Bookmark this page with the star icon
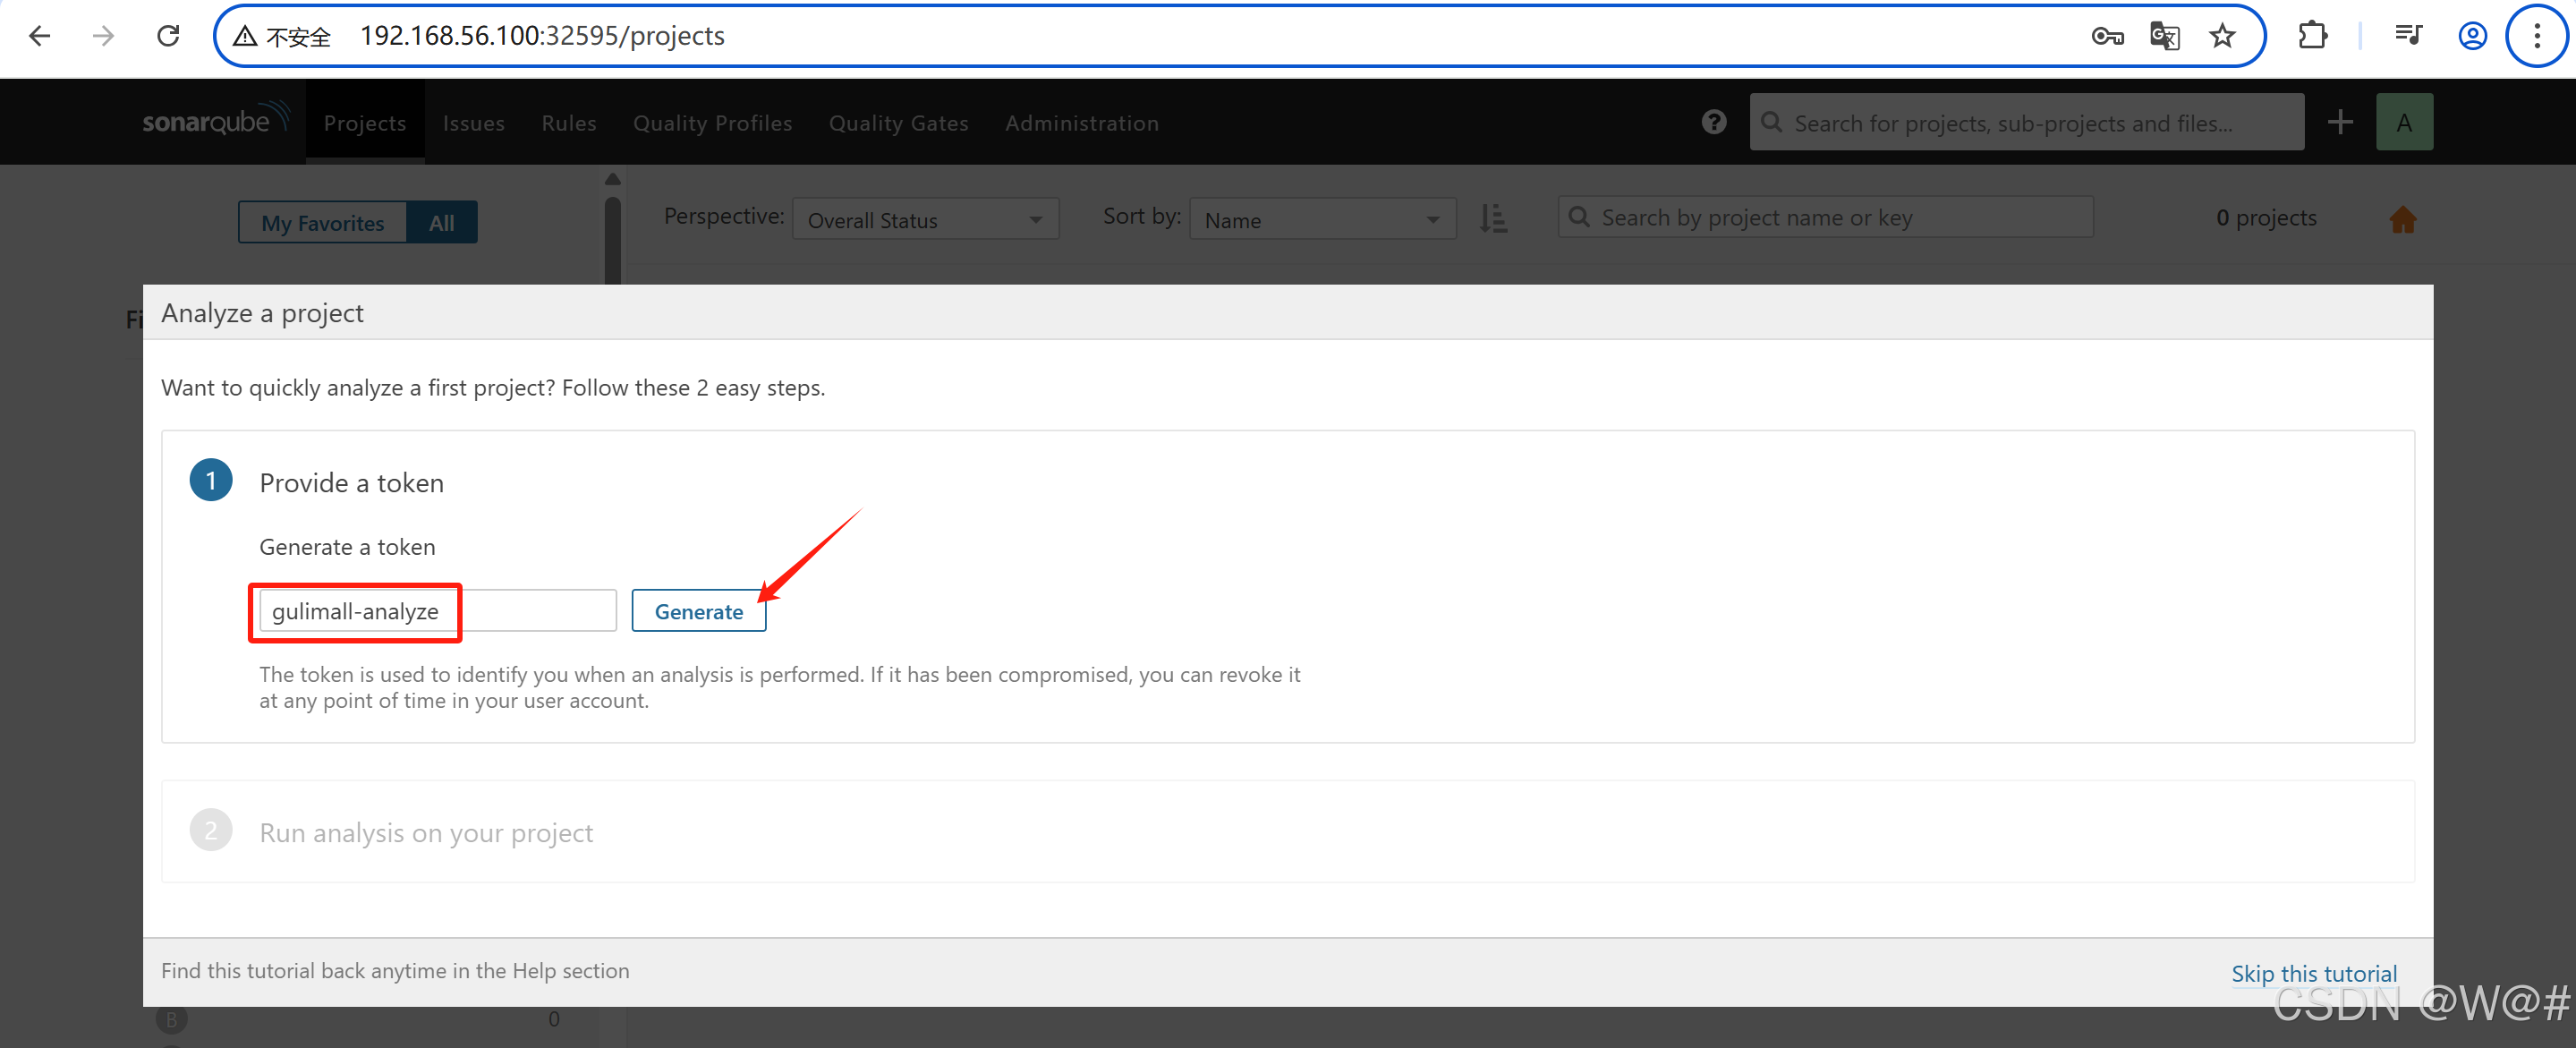The image size is (2576, 1048). [x=2222, y=37]
